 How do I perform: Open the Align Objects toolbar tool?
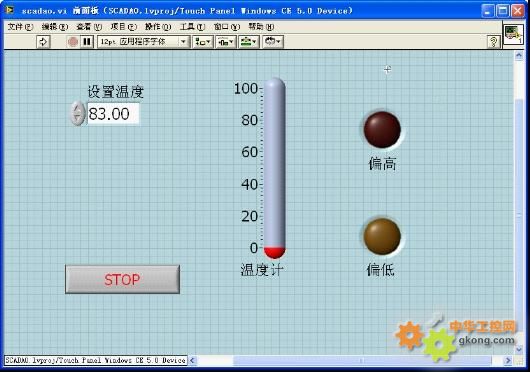point(203,42)
